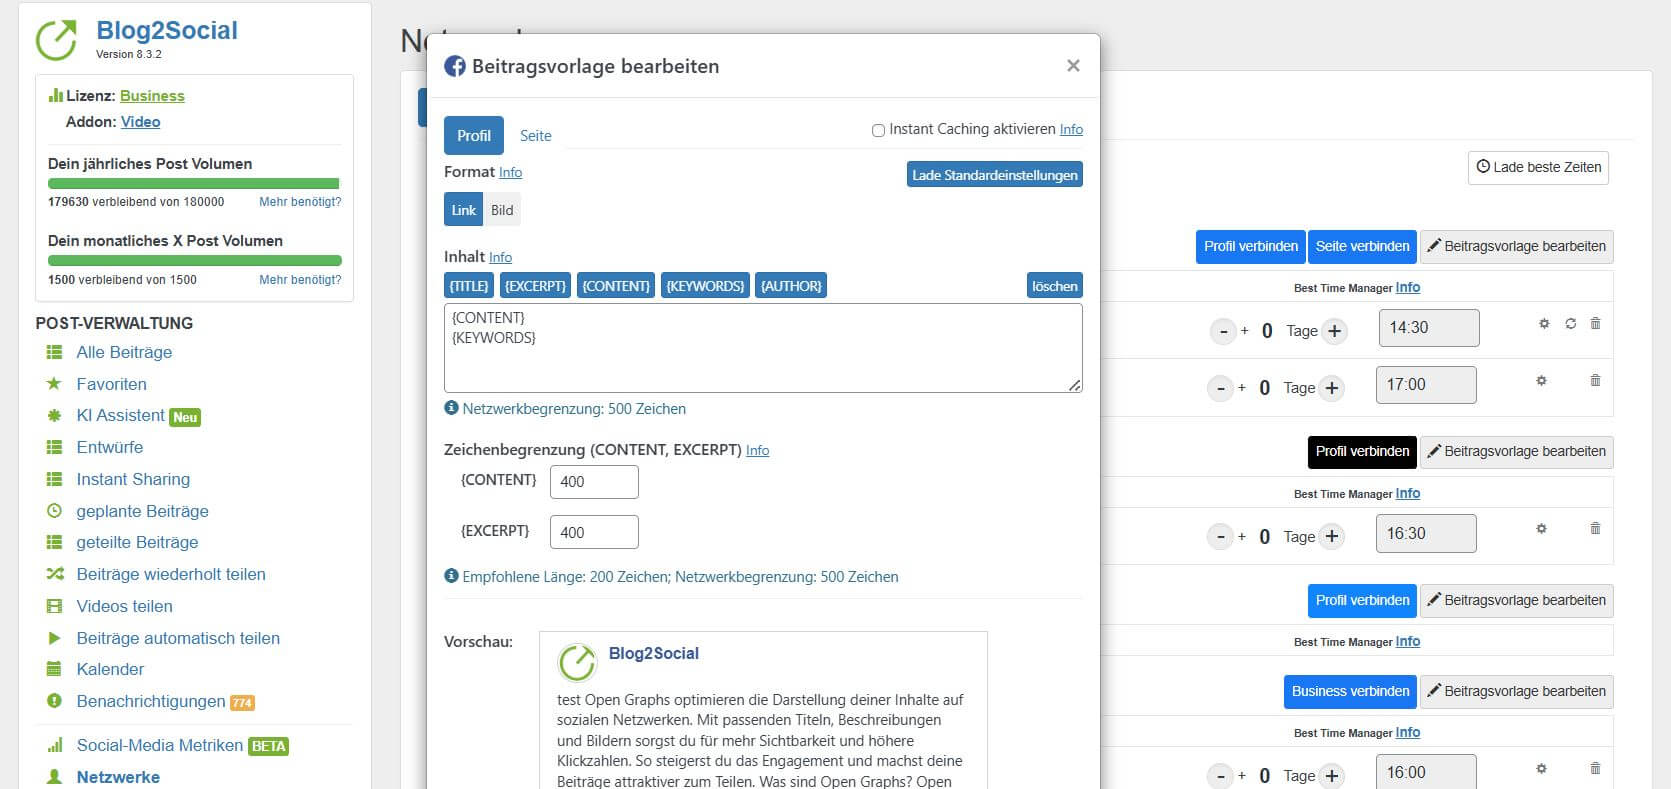Viewport: 1671px width, 789px height.
Task: Delete the 14:30 row with trash icon
Action: pyautogui.click(x=1595, y=323)
